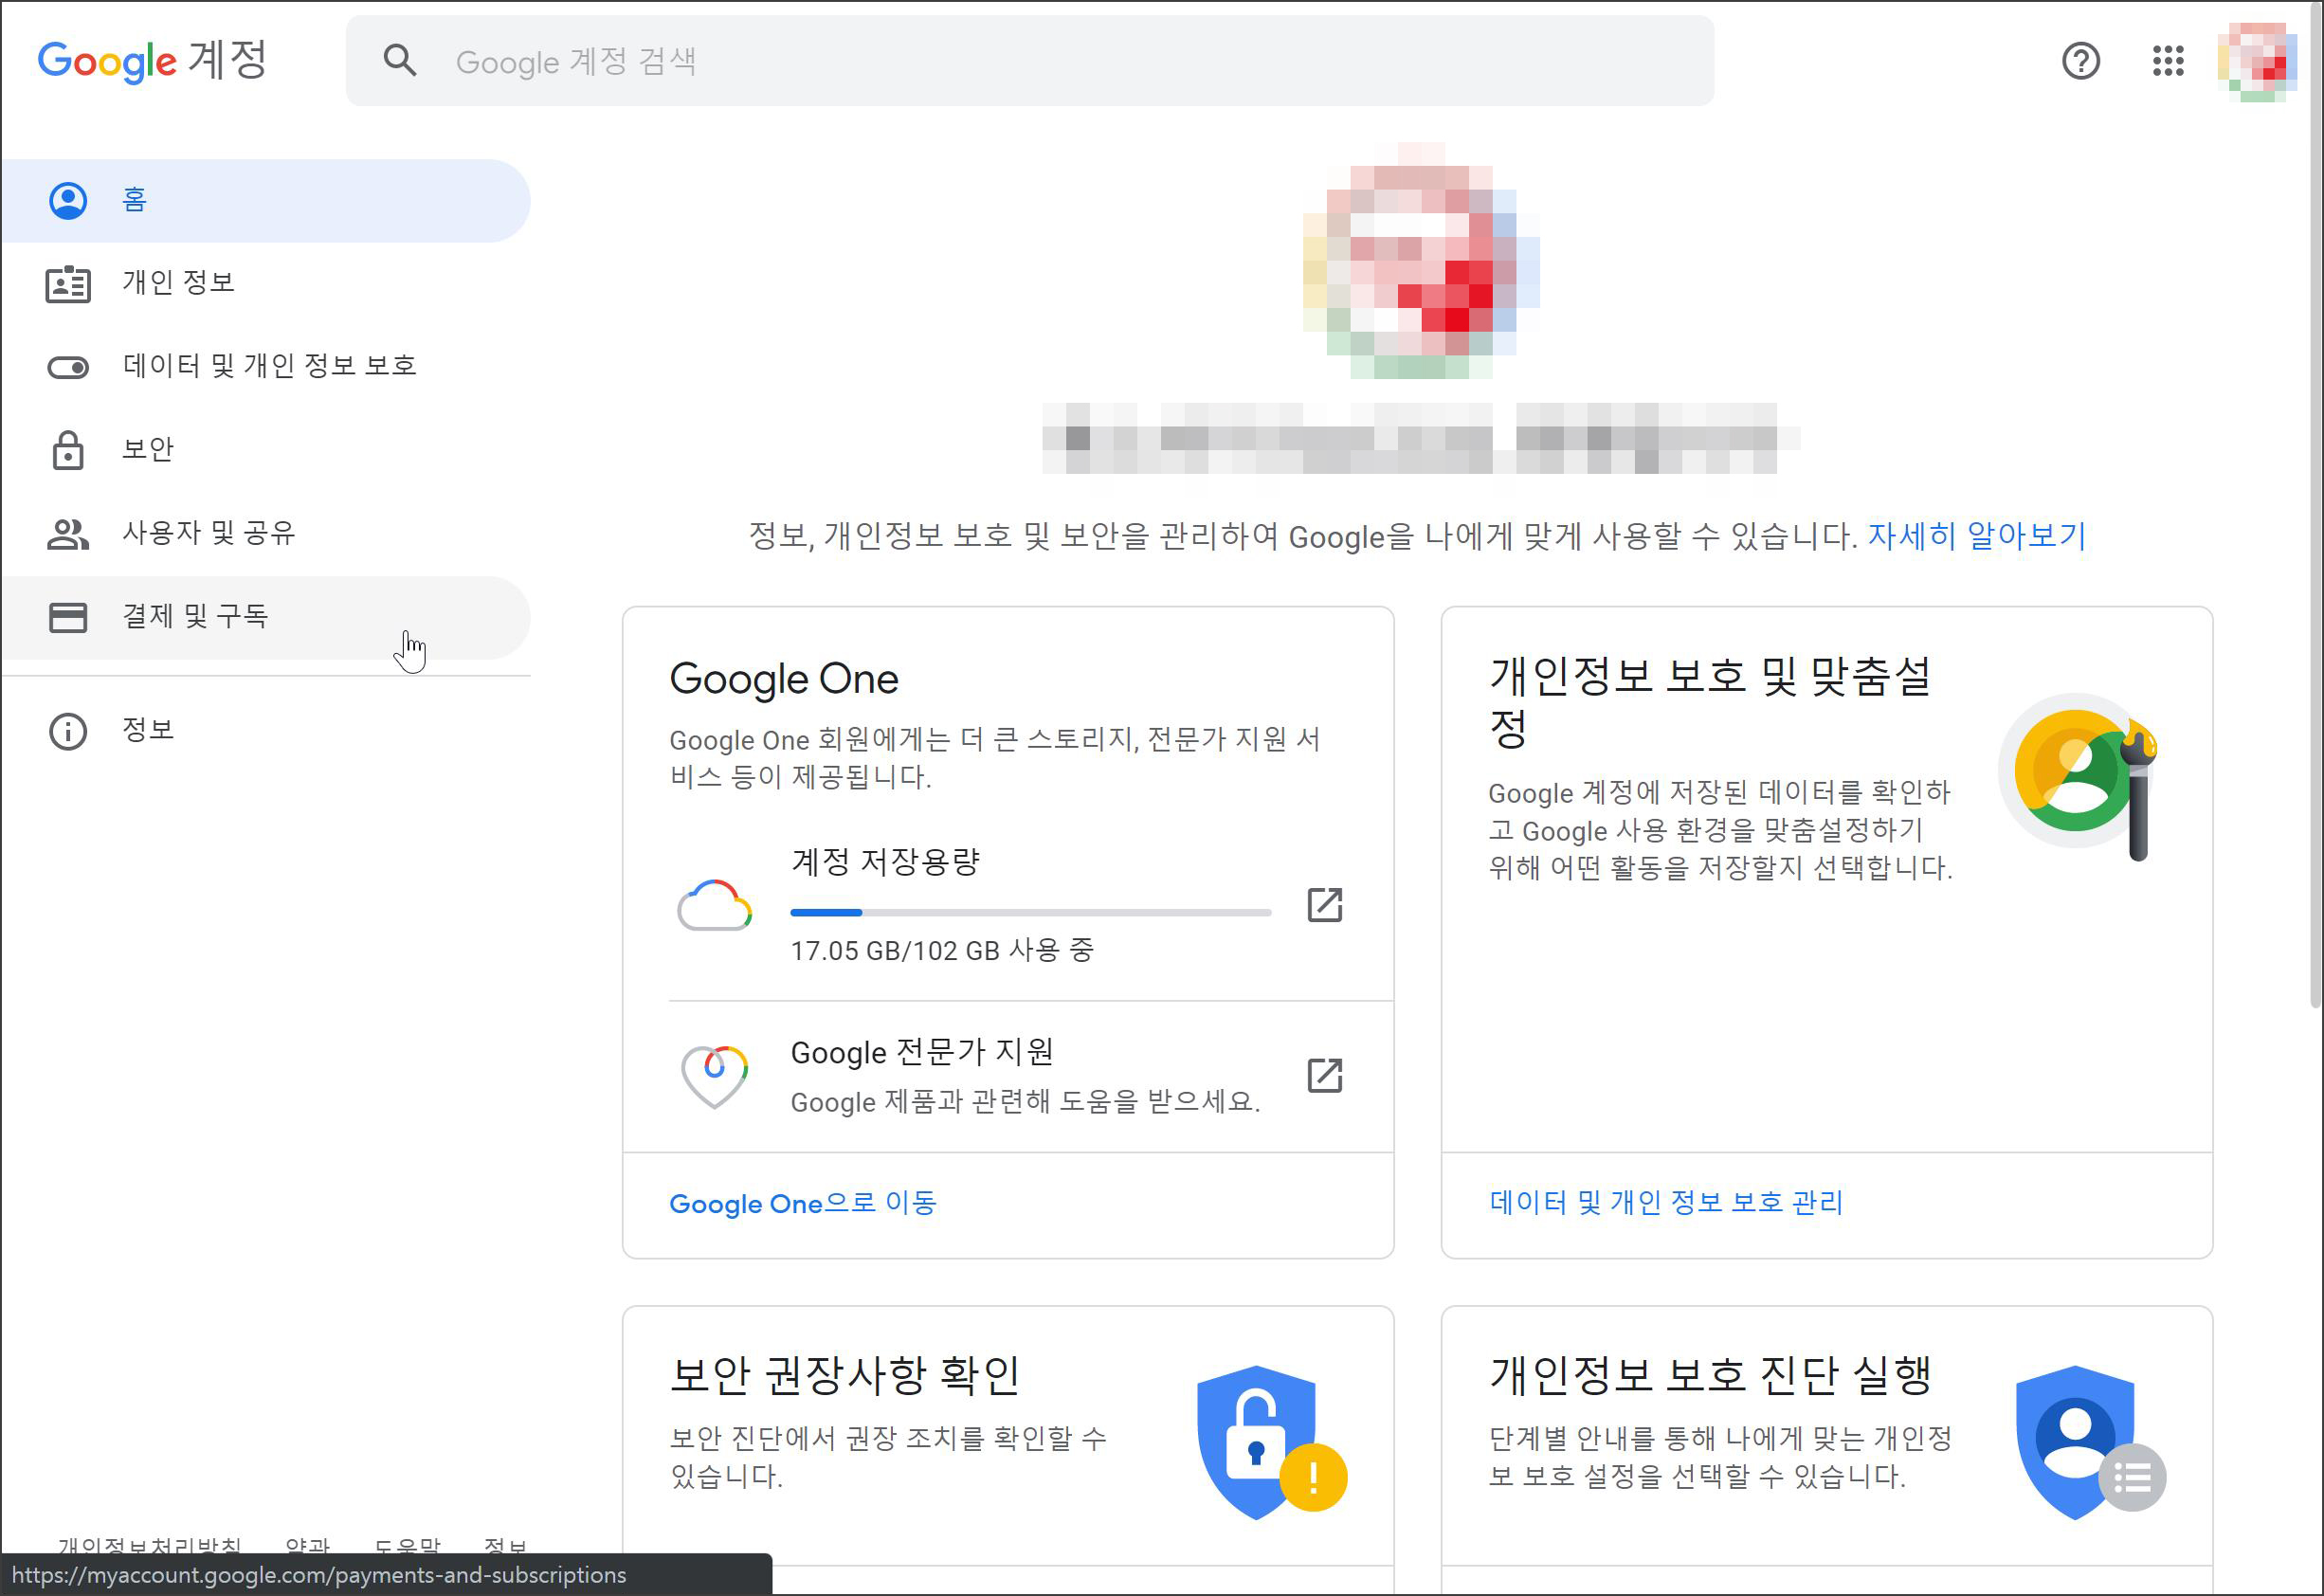Open 데이터 및 개인 정보 보호 관리 link
The image size is (2324, 1596).
pyautogui.click(x=1665, y=1203)
